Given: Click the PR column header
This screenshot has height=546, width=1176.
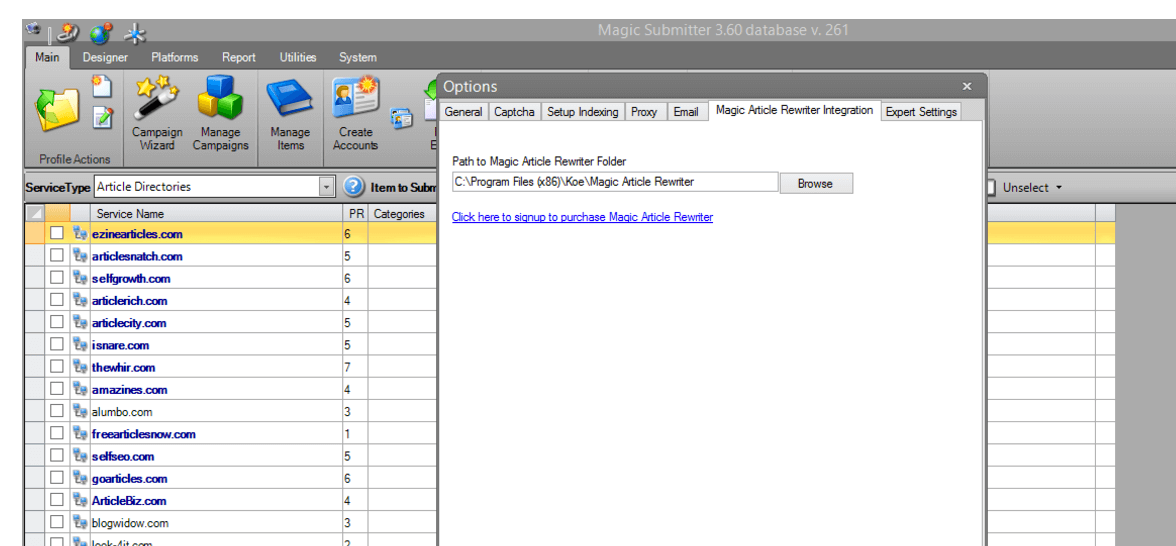Looking at the screenshot, I should click(x=356, y=214).
